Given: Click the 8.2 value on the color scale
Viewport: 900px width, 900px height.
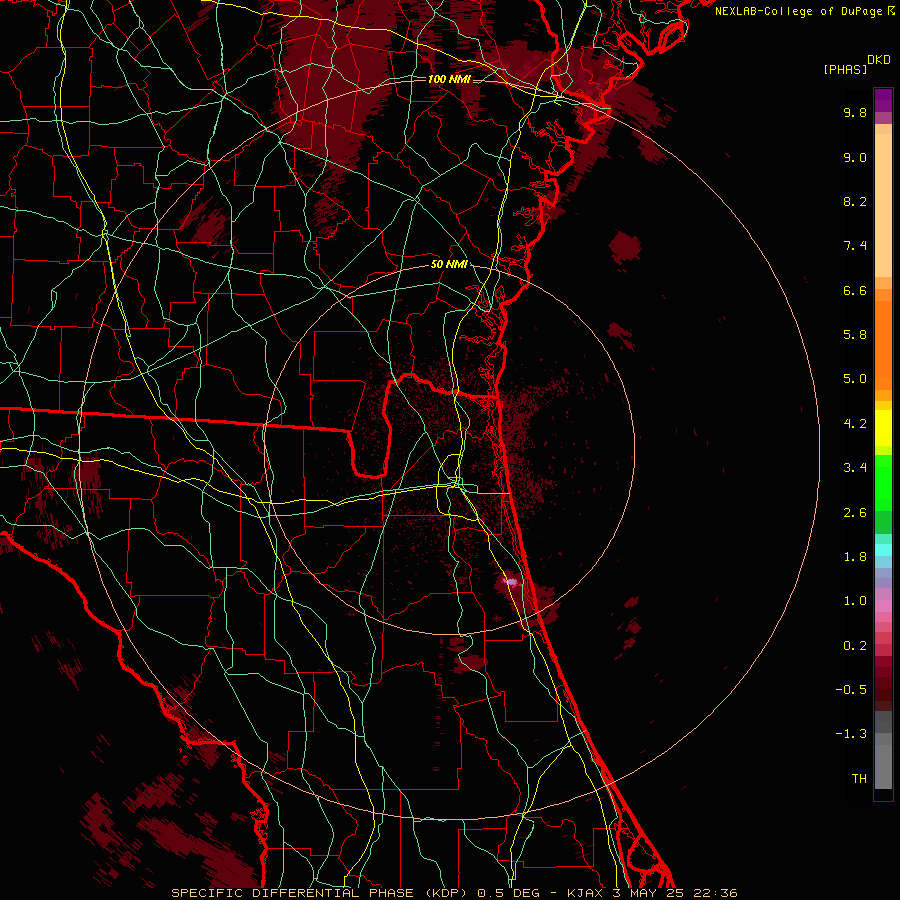Looking at the screenshot, I should coord(855,201).
